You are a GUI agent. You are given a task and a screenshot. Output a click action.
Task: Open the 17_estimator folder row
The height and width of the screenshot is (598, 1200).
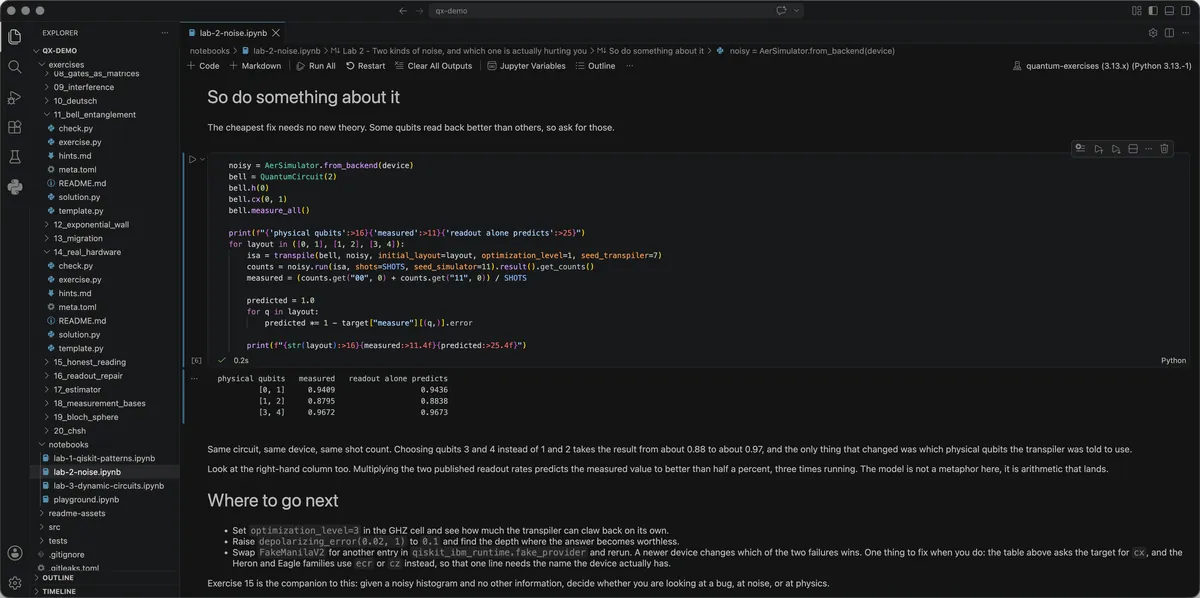coord(106,389)
